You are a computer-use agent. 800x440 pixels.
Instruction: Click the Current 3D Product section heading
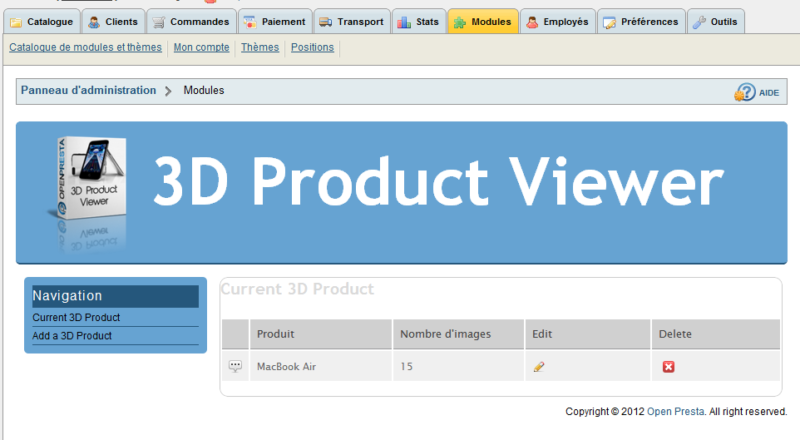[x=297, y=289]
